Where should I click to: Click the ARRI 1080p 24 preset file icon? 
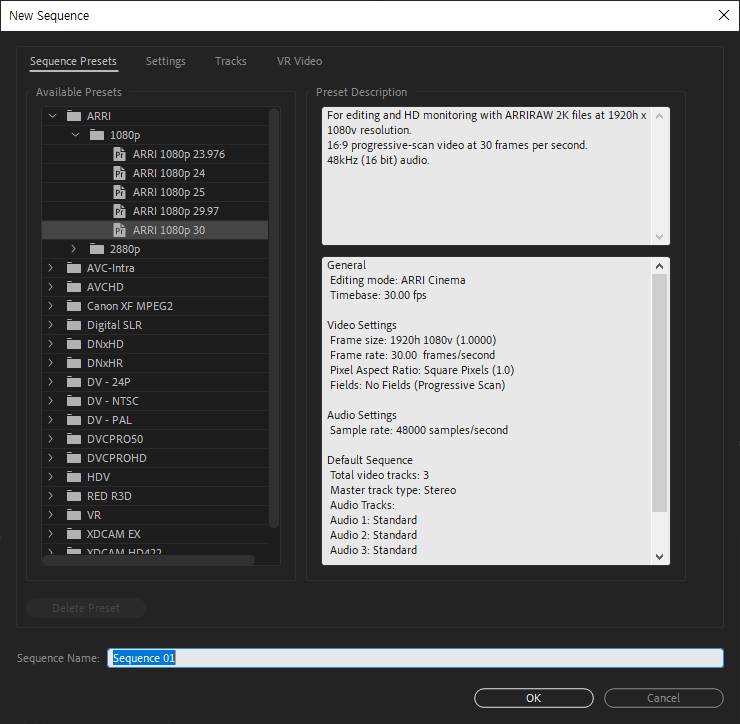120,173
